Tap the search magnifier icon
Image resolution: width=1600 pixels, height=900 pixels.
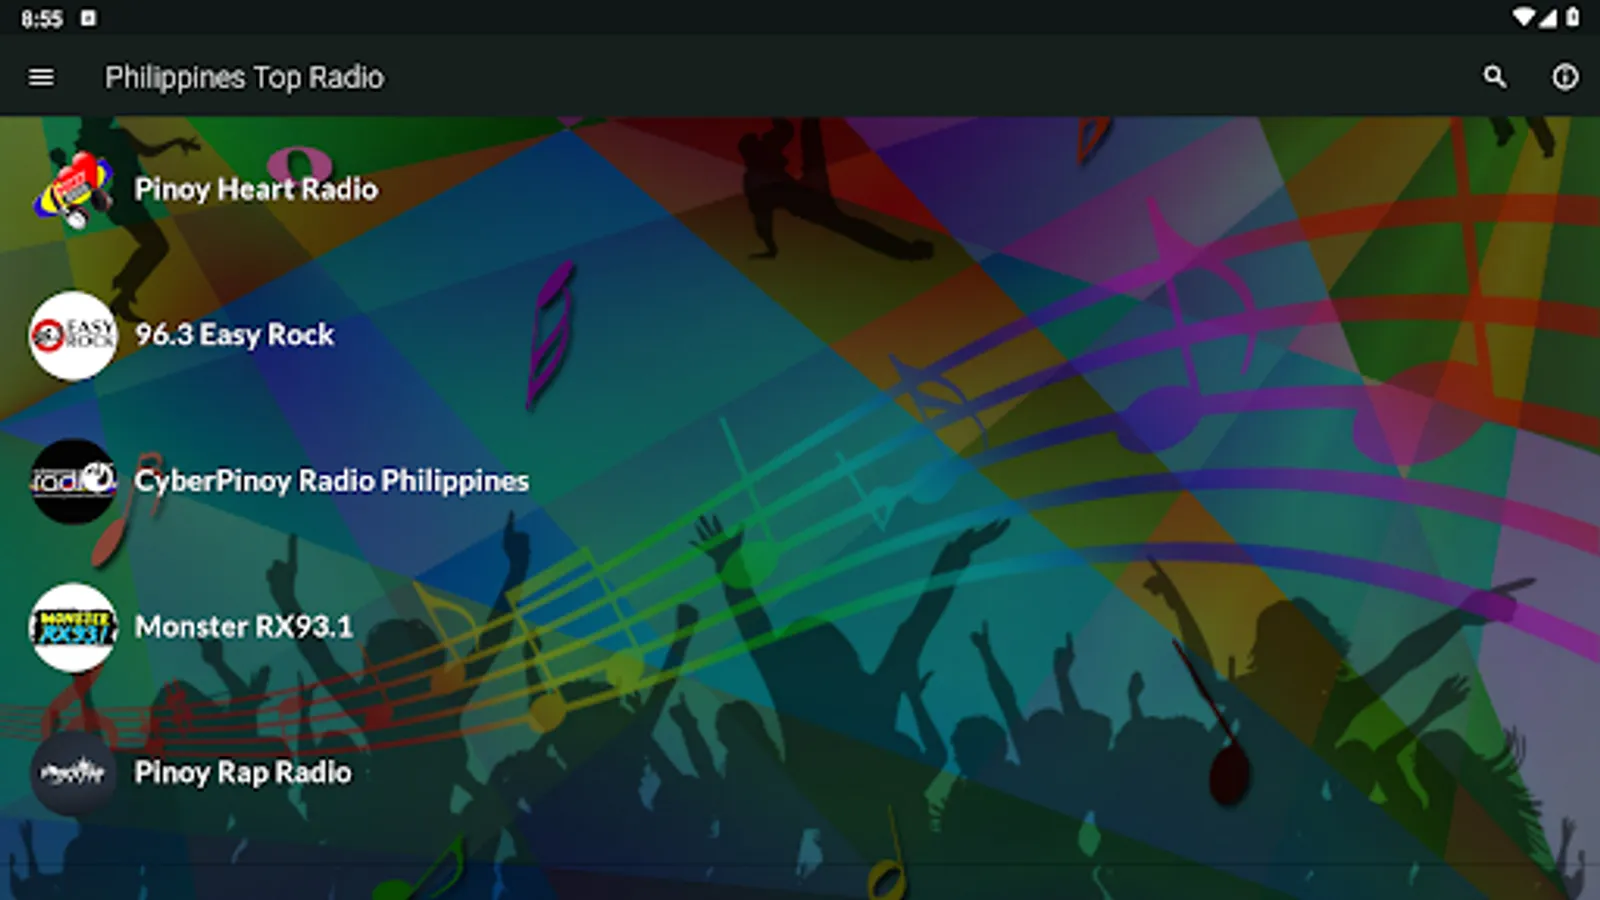(x=1494, y=77)
